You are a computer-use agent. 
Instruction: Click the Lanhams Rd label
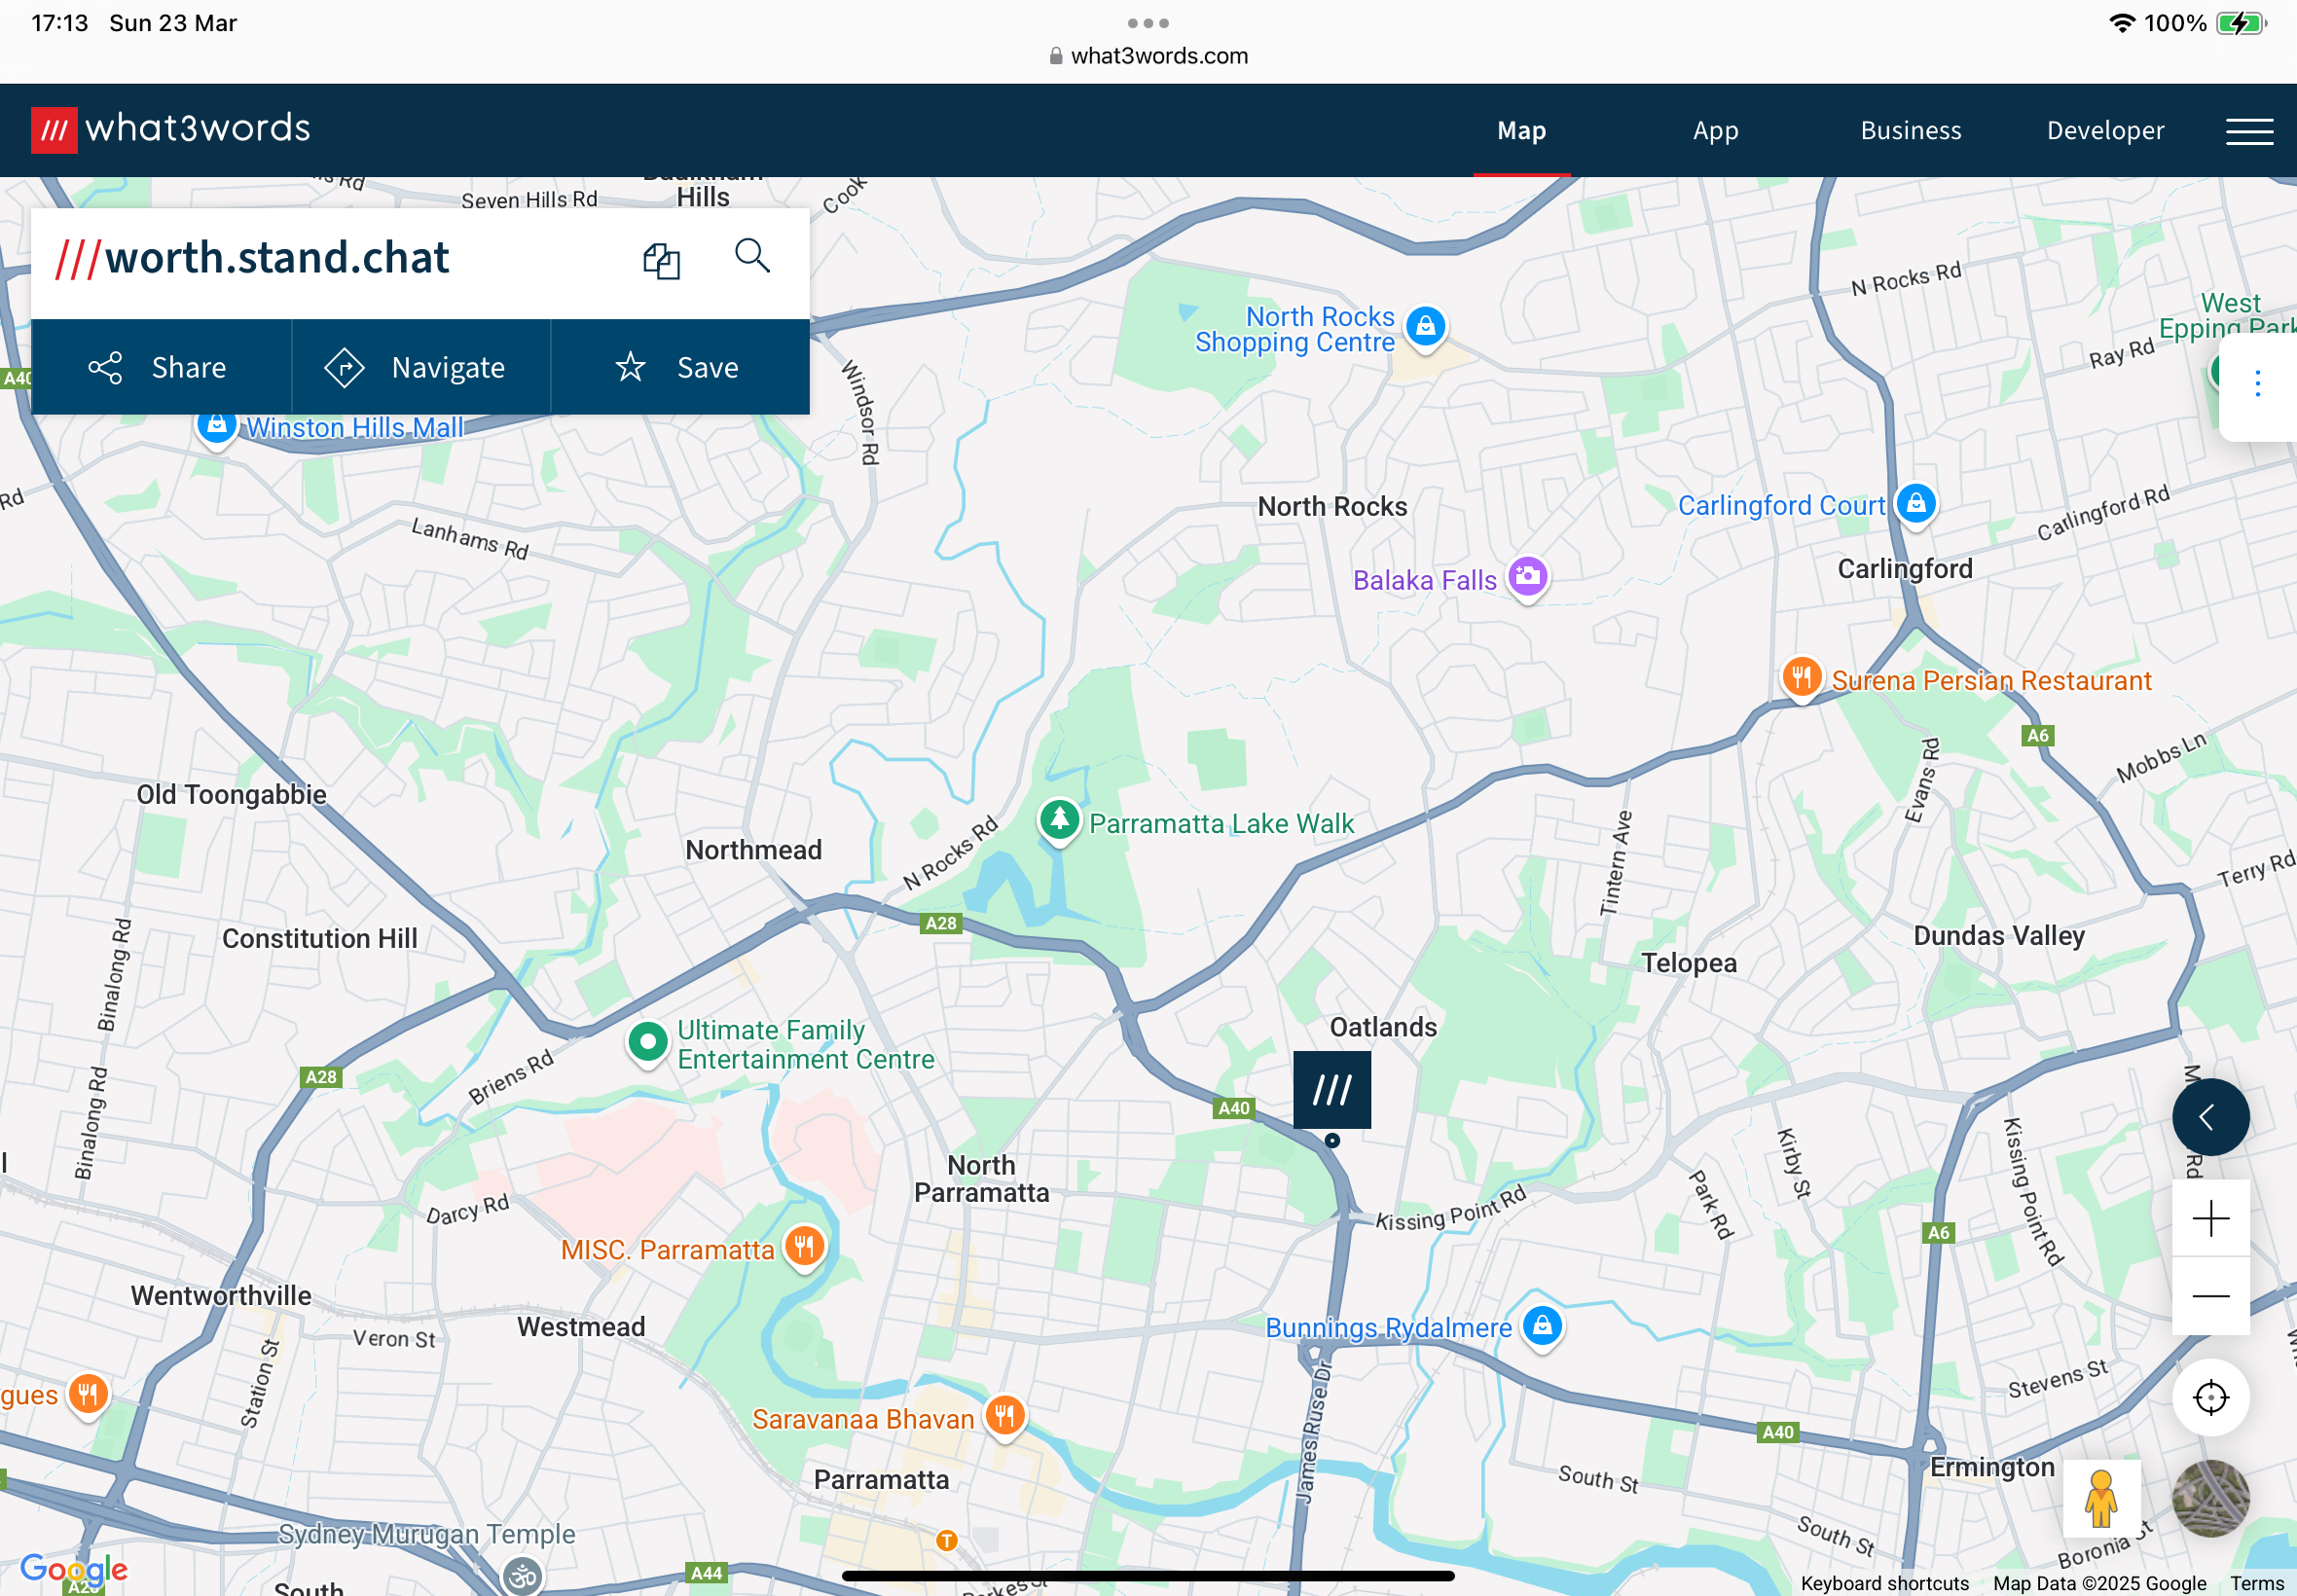[469, 538]
